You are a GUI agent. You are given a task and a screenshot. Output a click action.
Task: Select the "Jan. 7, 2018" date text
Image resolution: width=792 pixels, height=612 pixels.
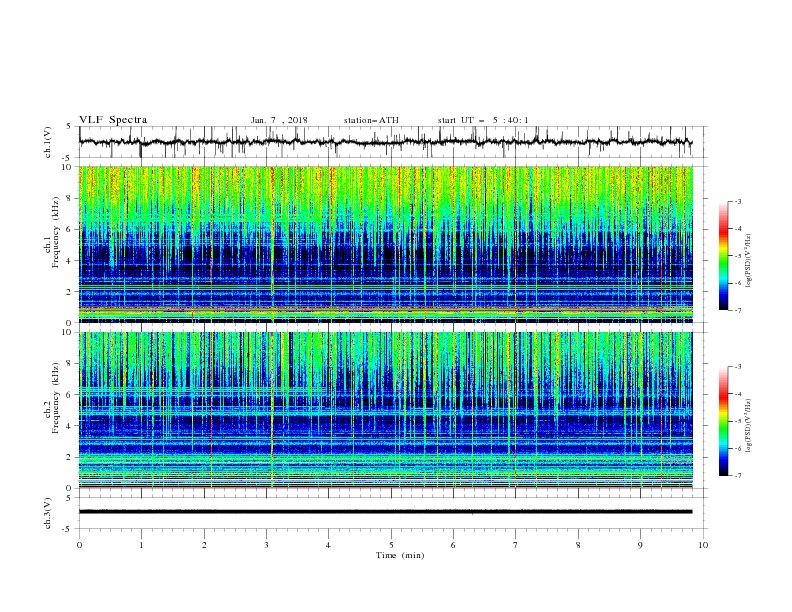[x=279, y=120]
